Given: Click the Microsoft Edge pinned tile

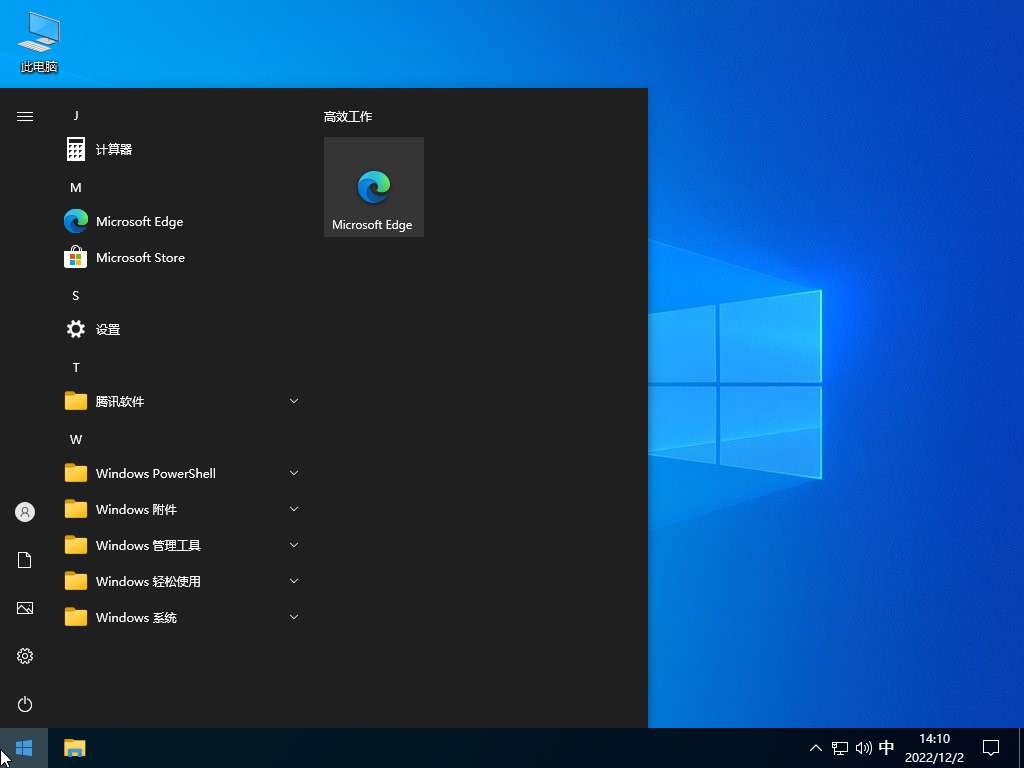Looking at the screenshot, I should tap(373, 187).
